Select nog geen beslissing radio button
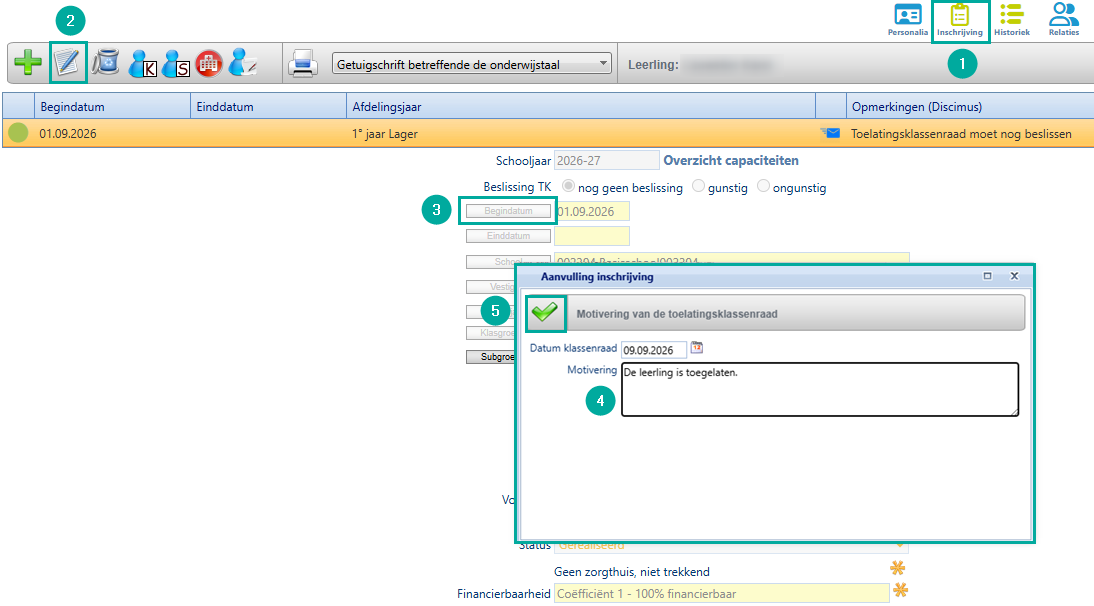 click(569, 185)
